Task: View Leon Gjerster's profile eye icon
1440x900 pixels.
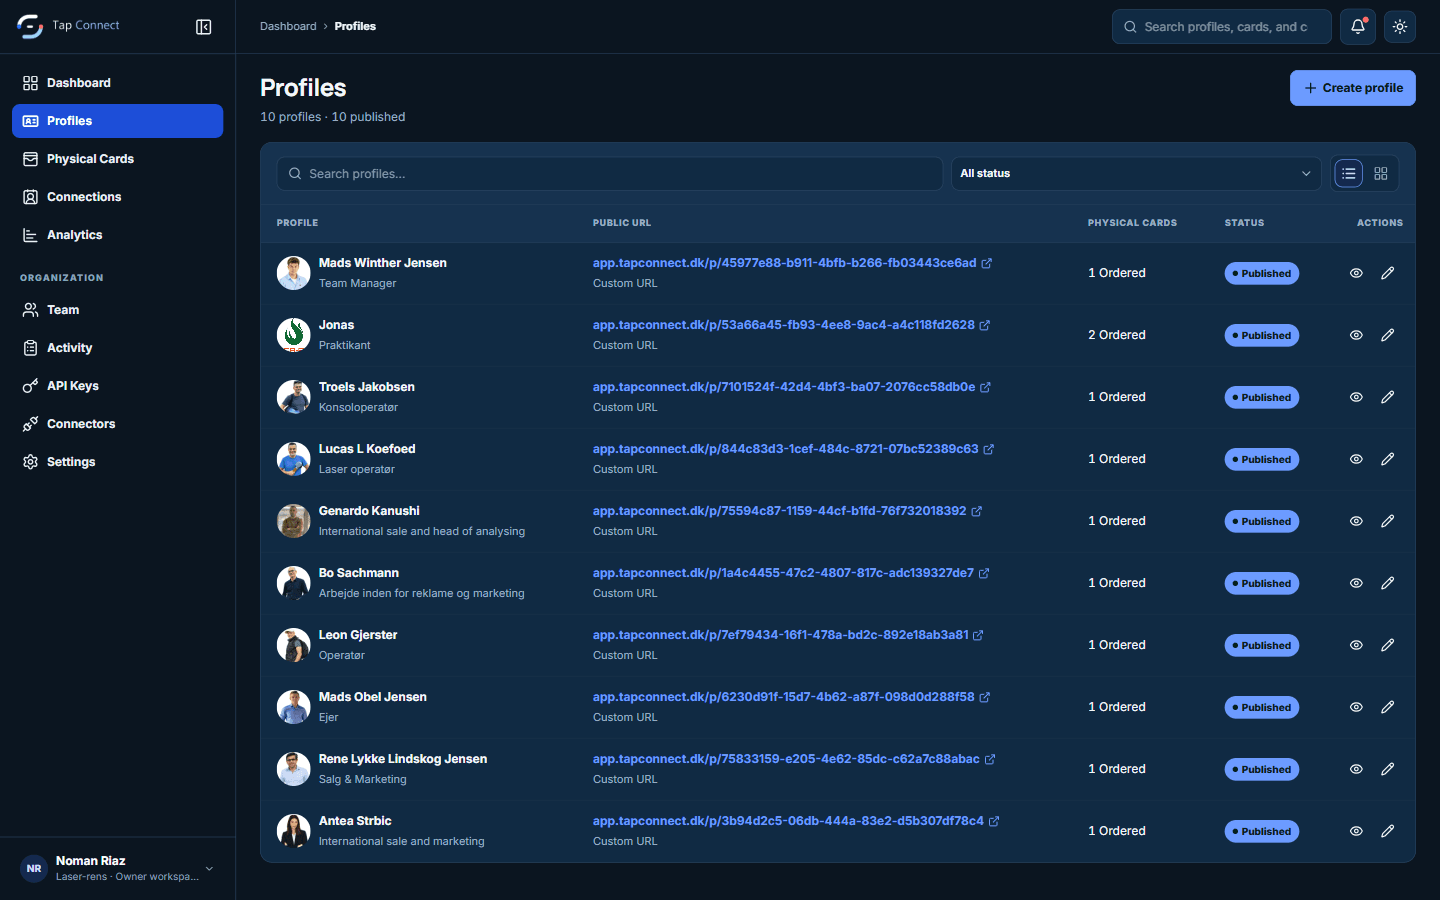Action: [1356, 645]
